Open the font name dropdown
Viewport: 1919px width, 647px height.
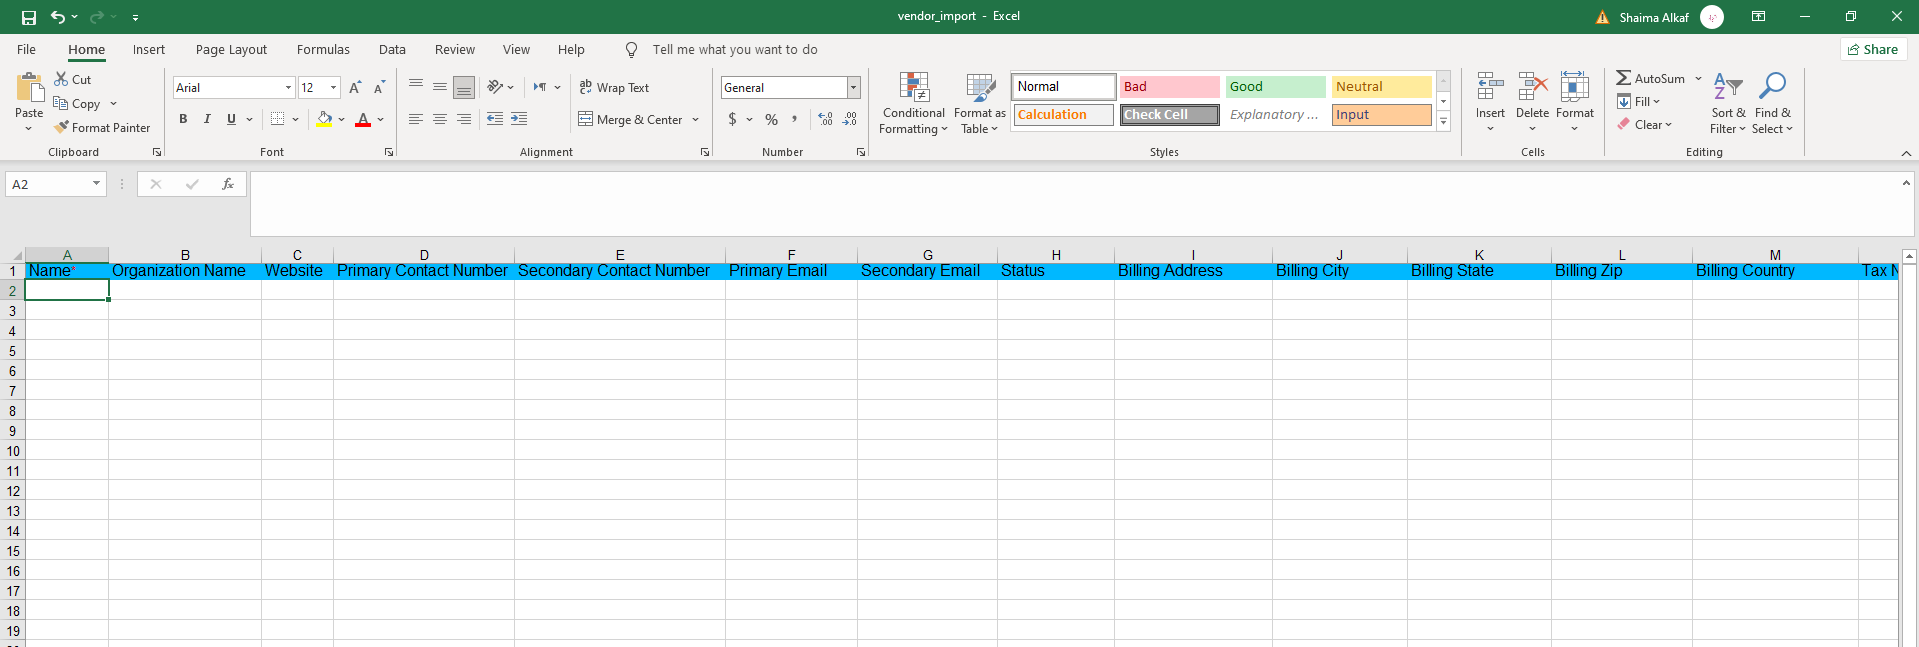click(288, 88)
